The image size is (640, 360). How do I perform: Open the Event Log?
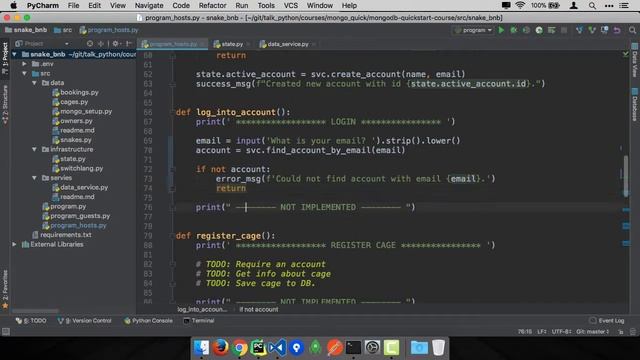[607, 321]
